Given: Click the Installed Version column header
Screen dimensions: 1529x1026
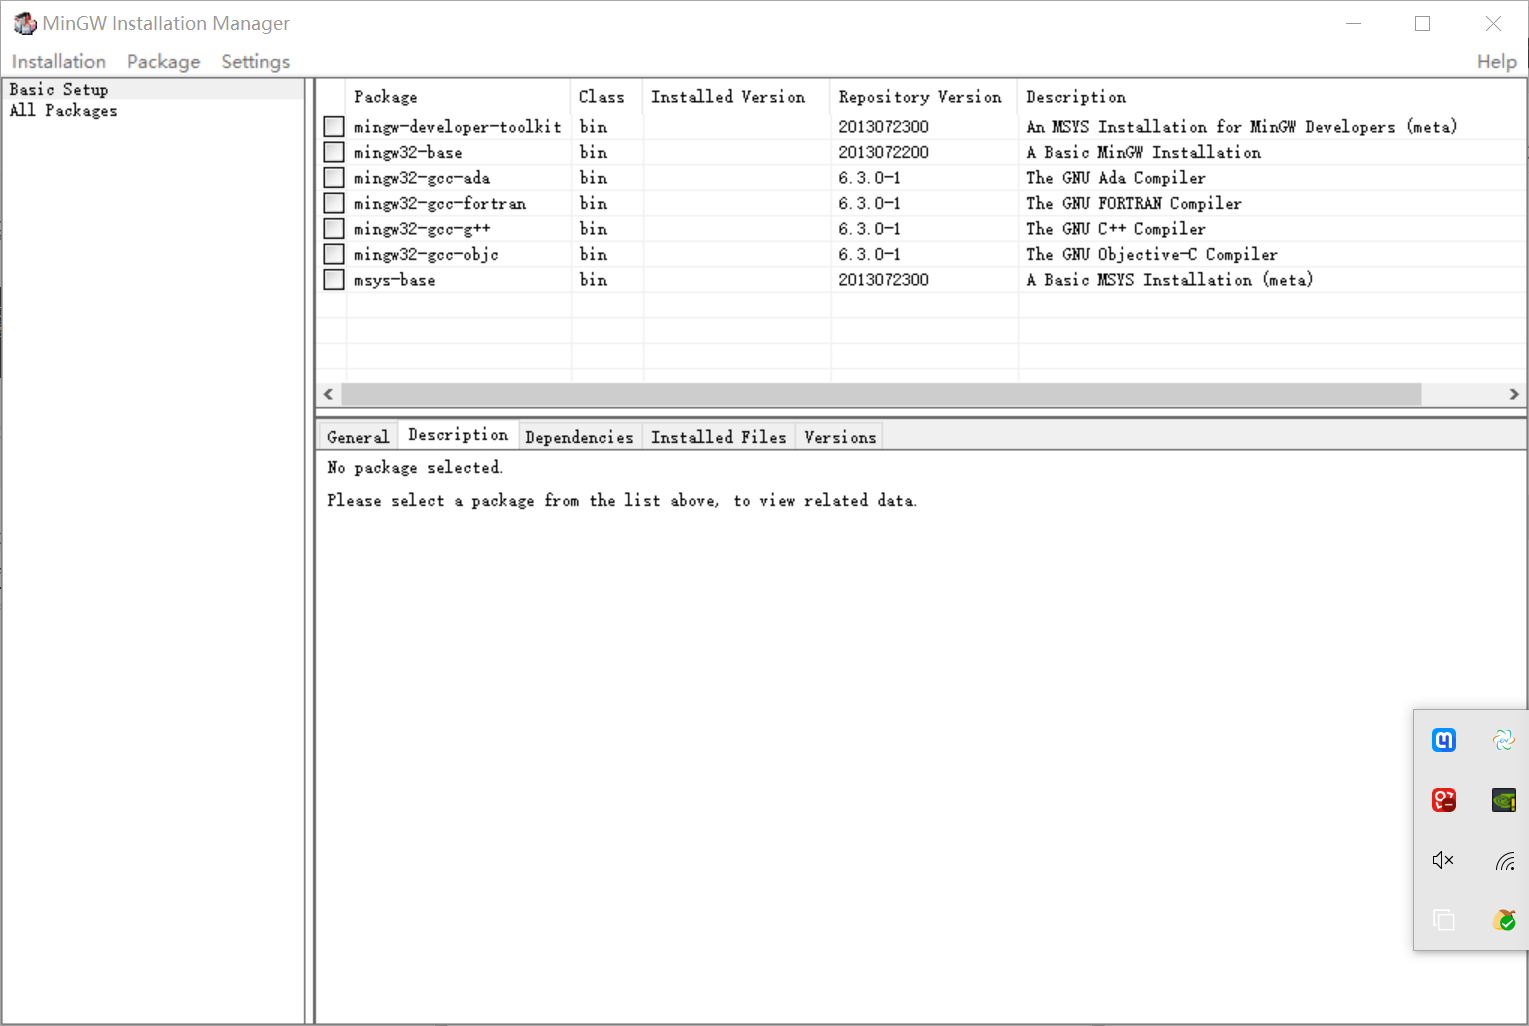Looking at the screenshot, I should (x=736, y=97).
